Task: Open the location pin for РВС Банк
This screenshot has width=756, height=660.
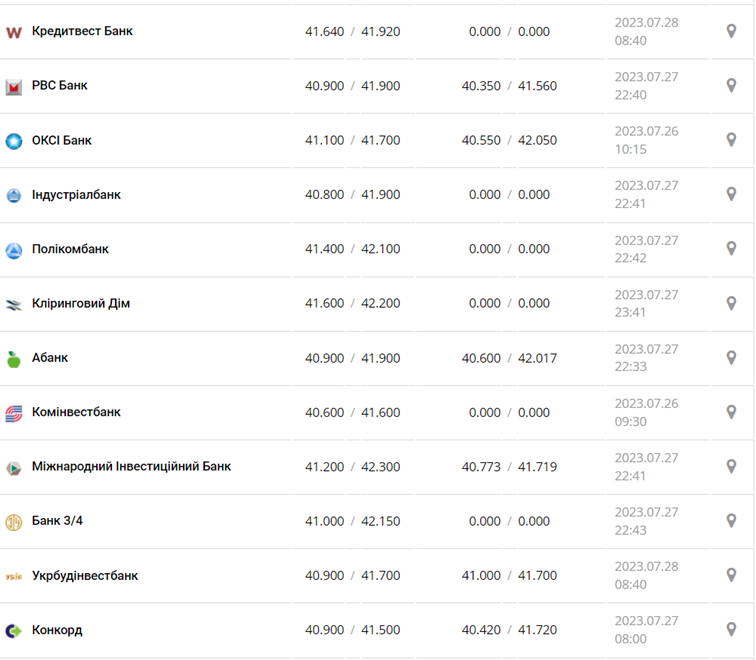Action: (x=731, y=86)
